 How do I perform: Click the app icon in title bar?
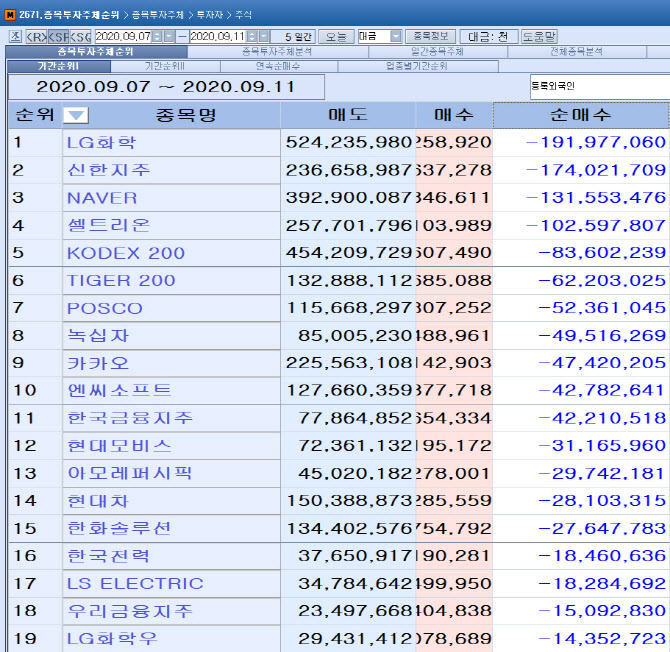(10, 15)
